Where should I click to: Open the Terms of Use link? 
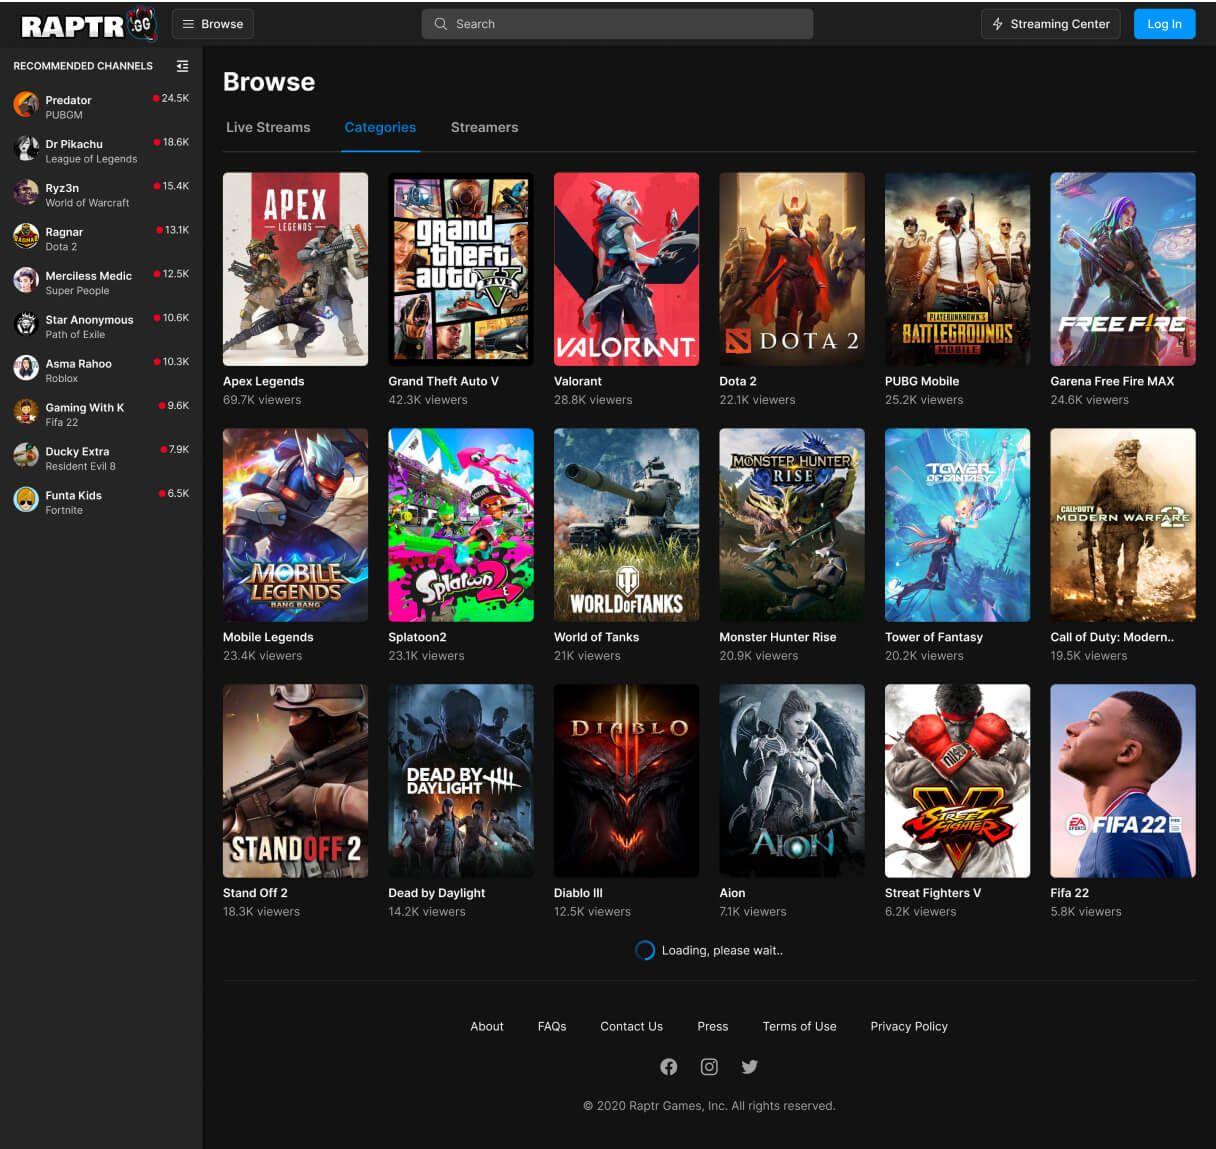click(799, 1026)
